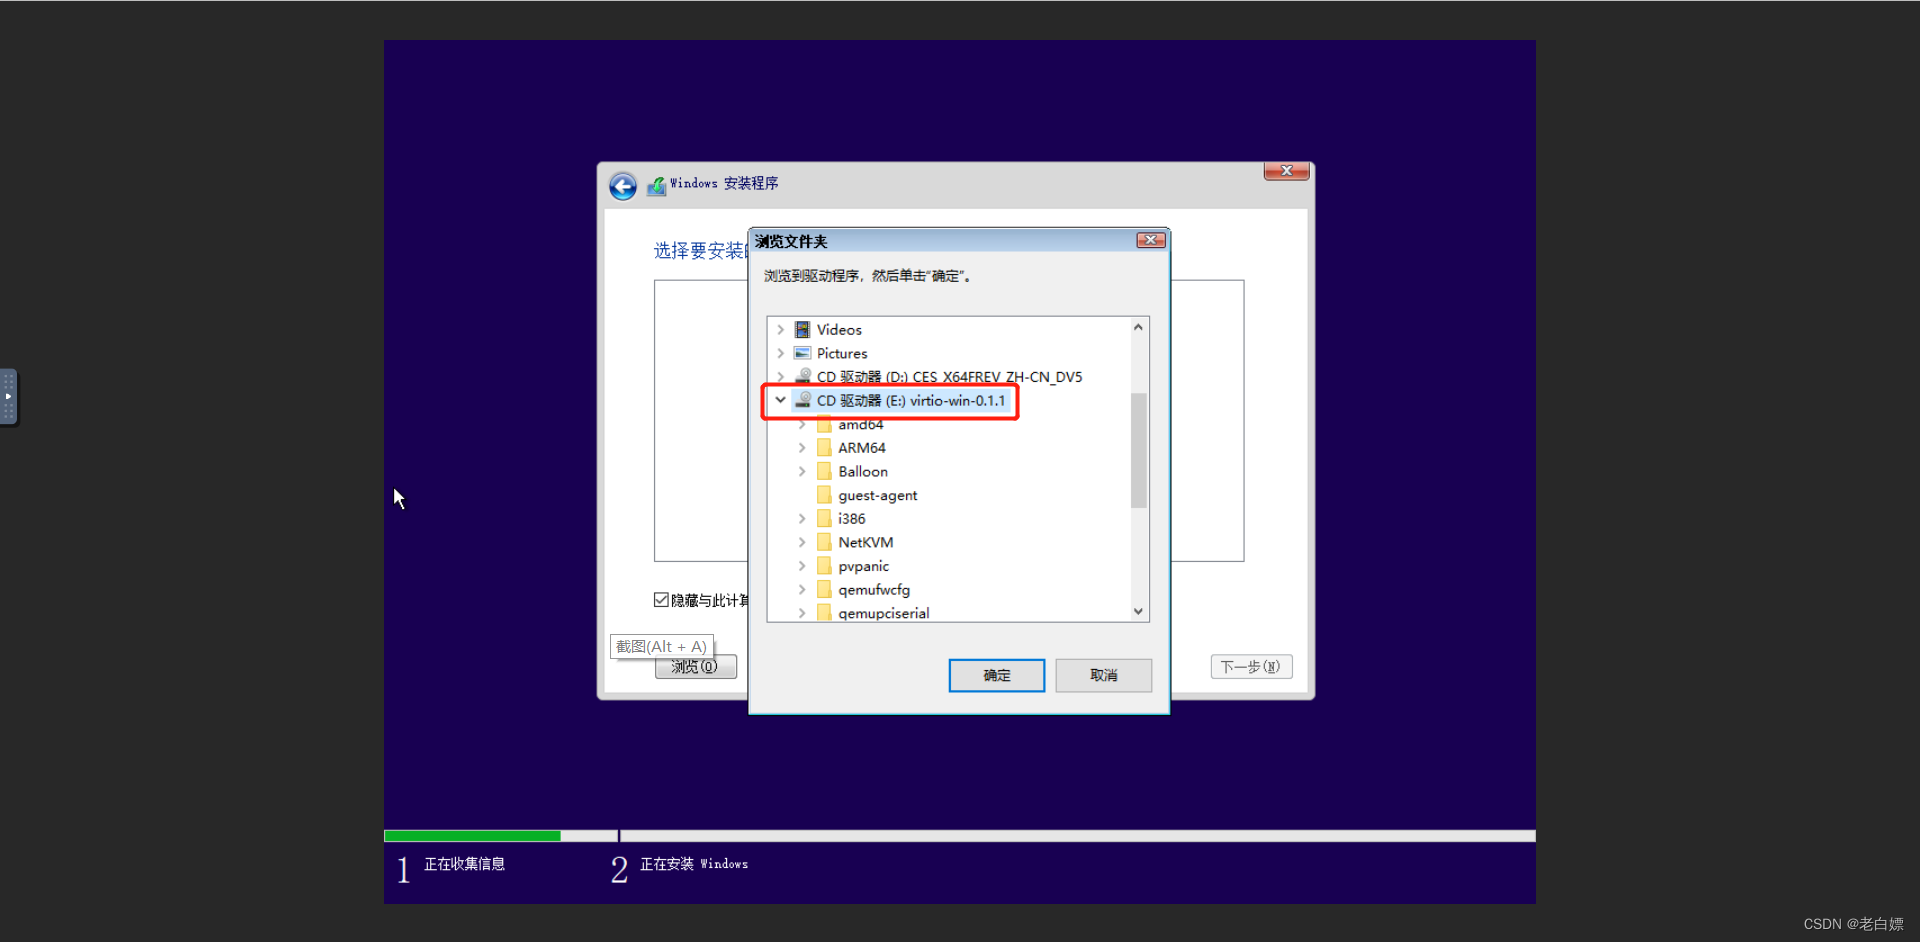1920x942 pixels.
Task: Click the guest-agent folder icon
Action: (824, 495)
